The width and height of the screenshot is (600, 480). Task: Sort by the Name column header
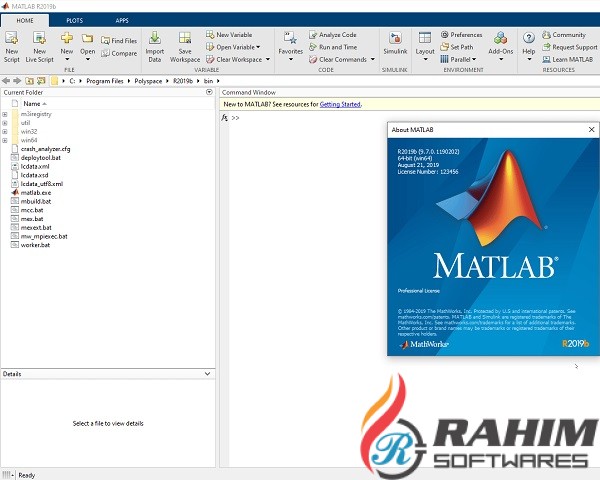32,104
